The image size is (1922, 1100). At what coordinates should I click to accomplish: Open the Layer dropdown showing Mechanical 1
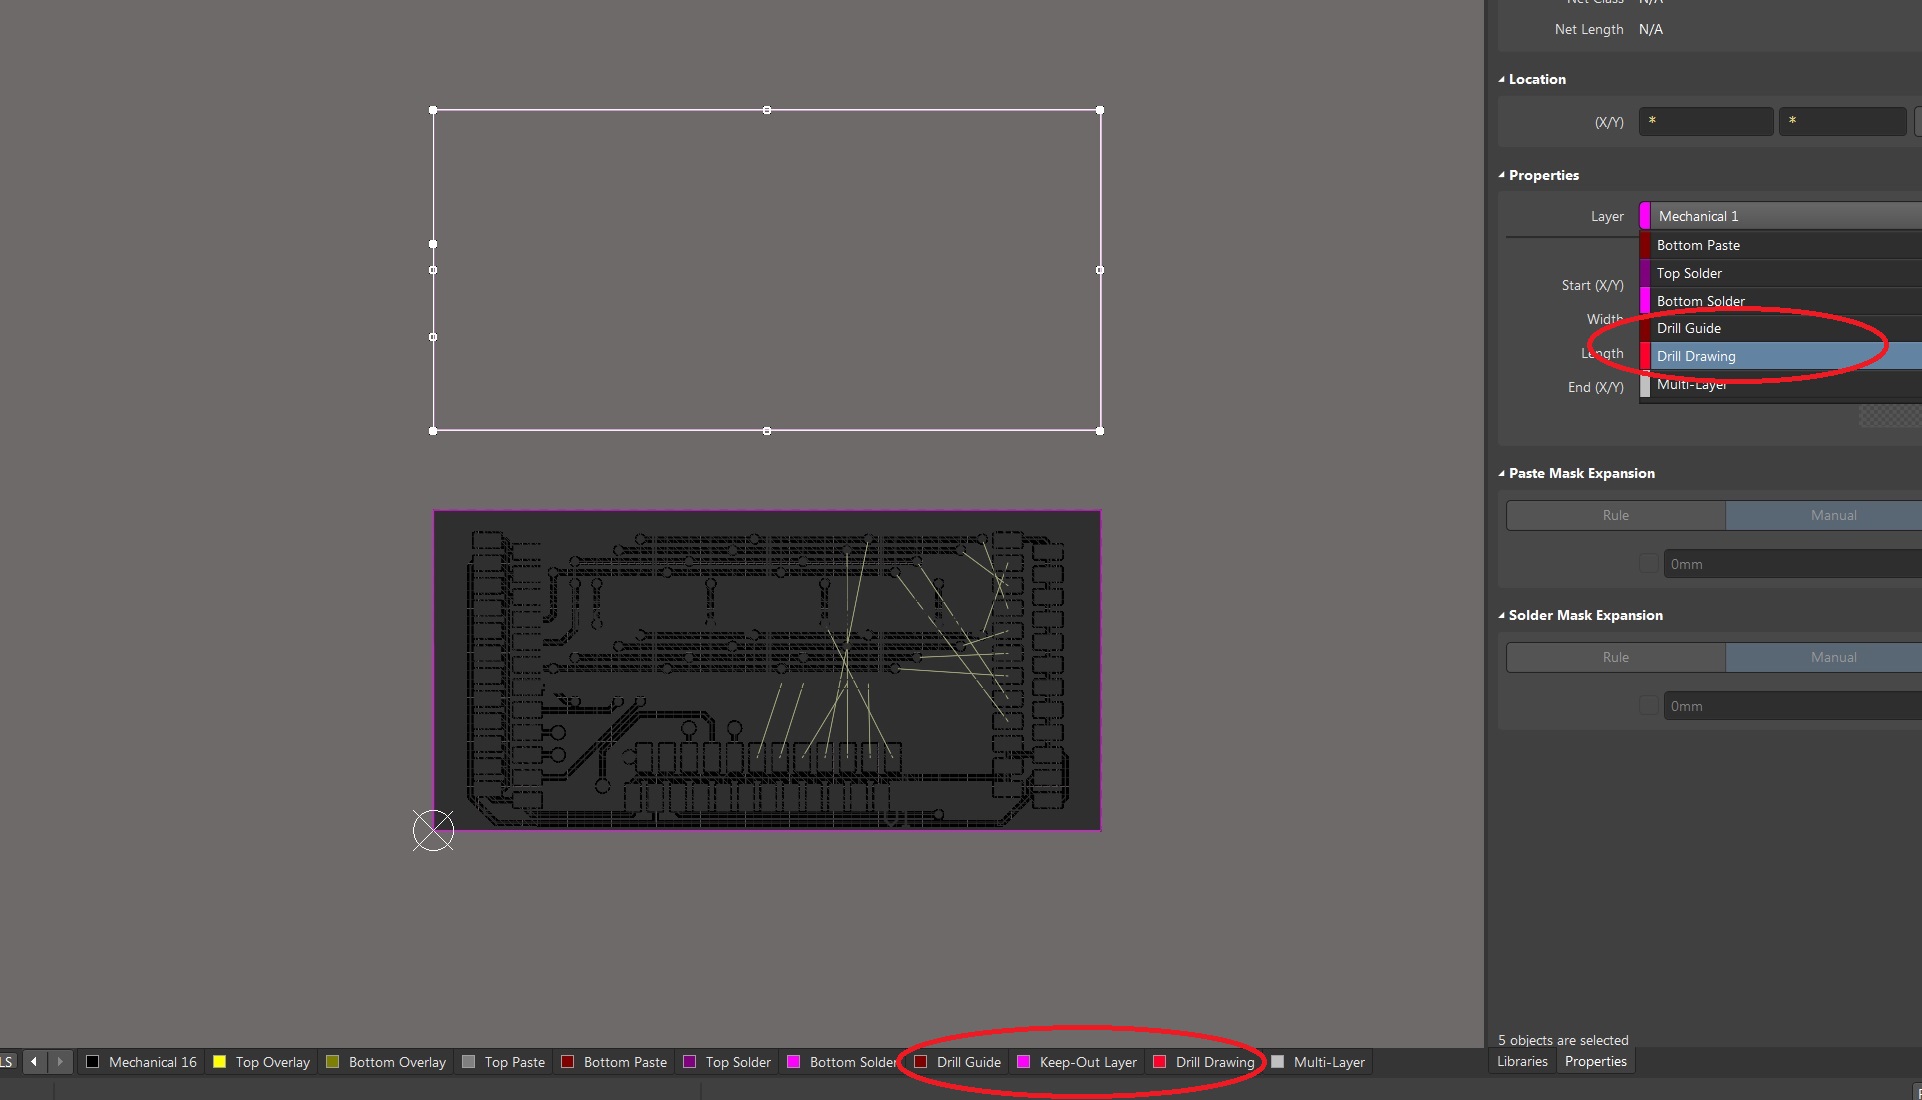click(x=1780, y=216)
